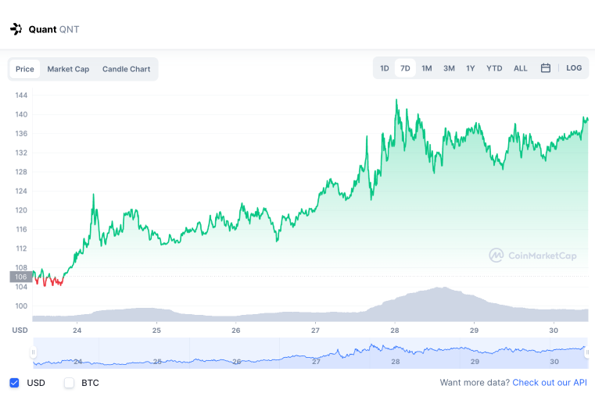Click the Quant QNT title text
Screen dimensions: 603x399
[x=54, y=30]
